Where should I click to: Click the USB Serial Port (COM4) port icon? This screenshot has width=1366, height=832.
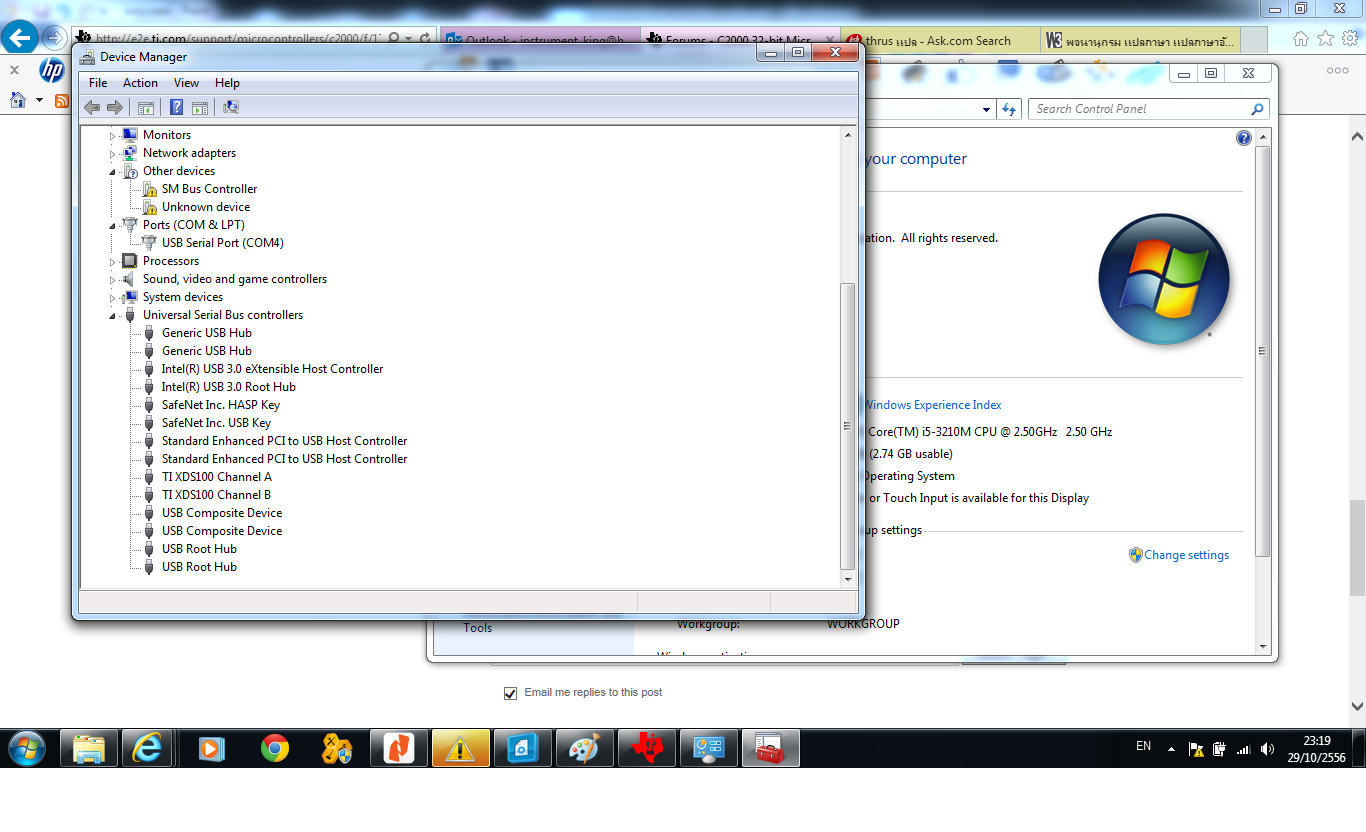pos(150,243)
